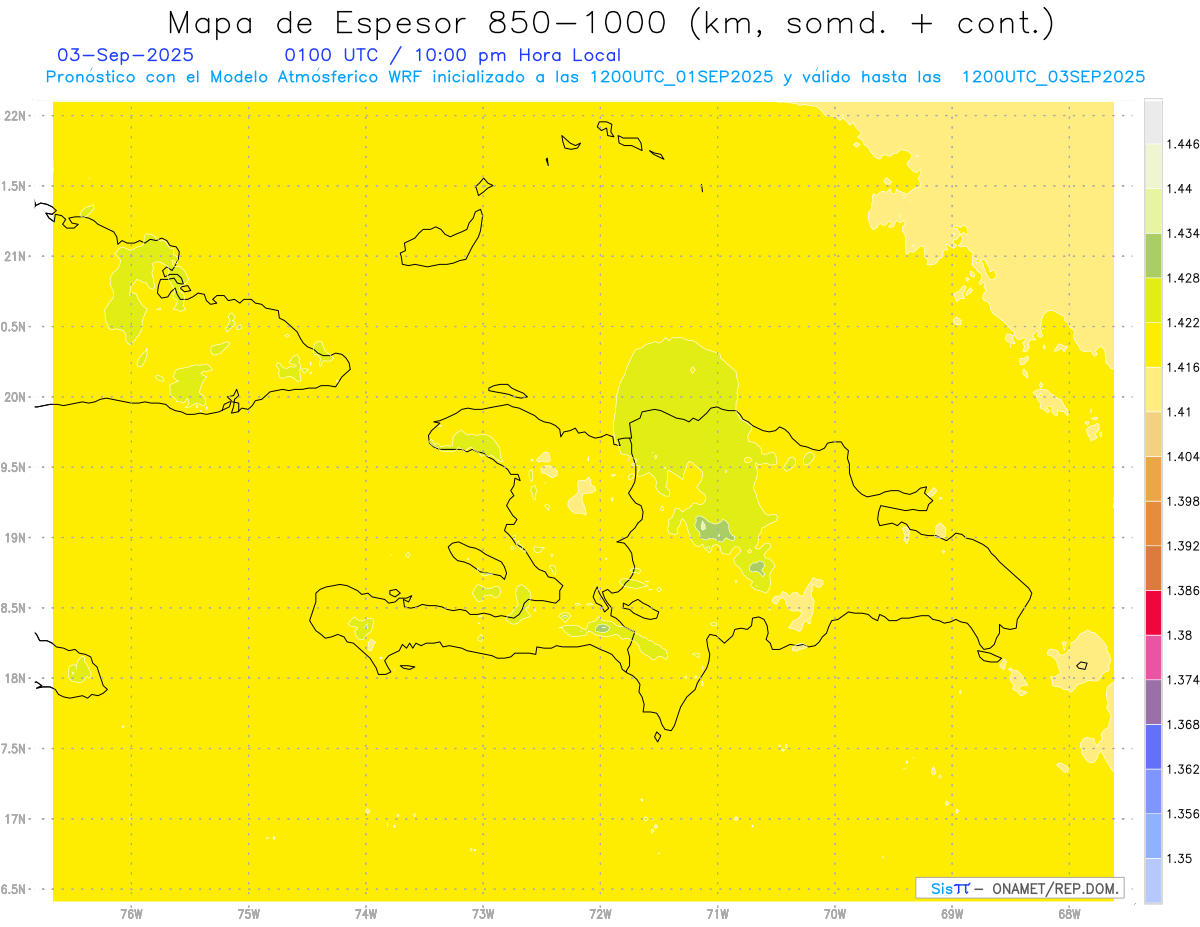Click the ONAMET/REP.DOM. credit label
Image resolution: width=1200 pixels, height=927 pixels.
coord(1054,888)
